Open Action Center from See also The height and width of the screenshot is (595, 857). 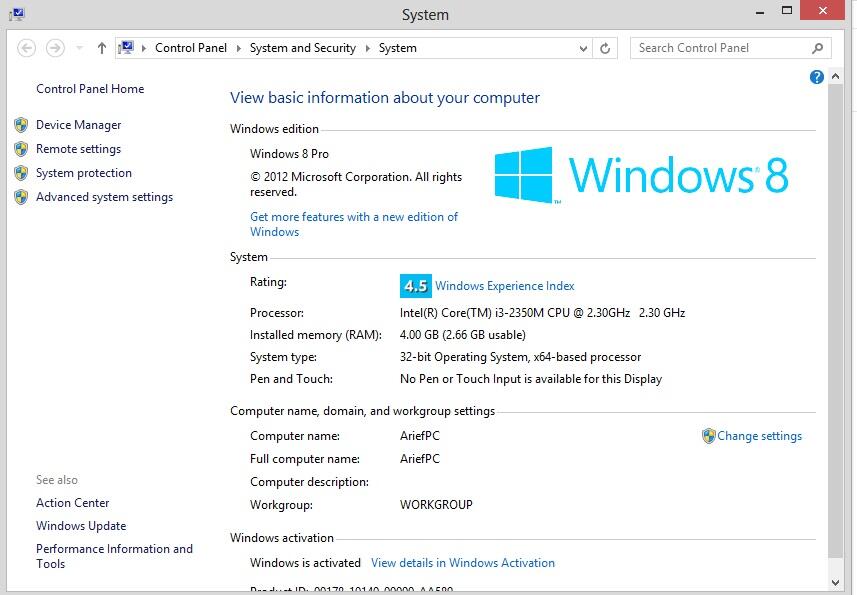(73, 503)
